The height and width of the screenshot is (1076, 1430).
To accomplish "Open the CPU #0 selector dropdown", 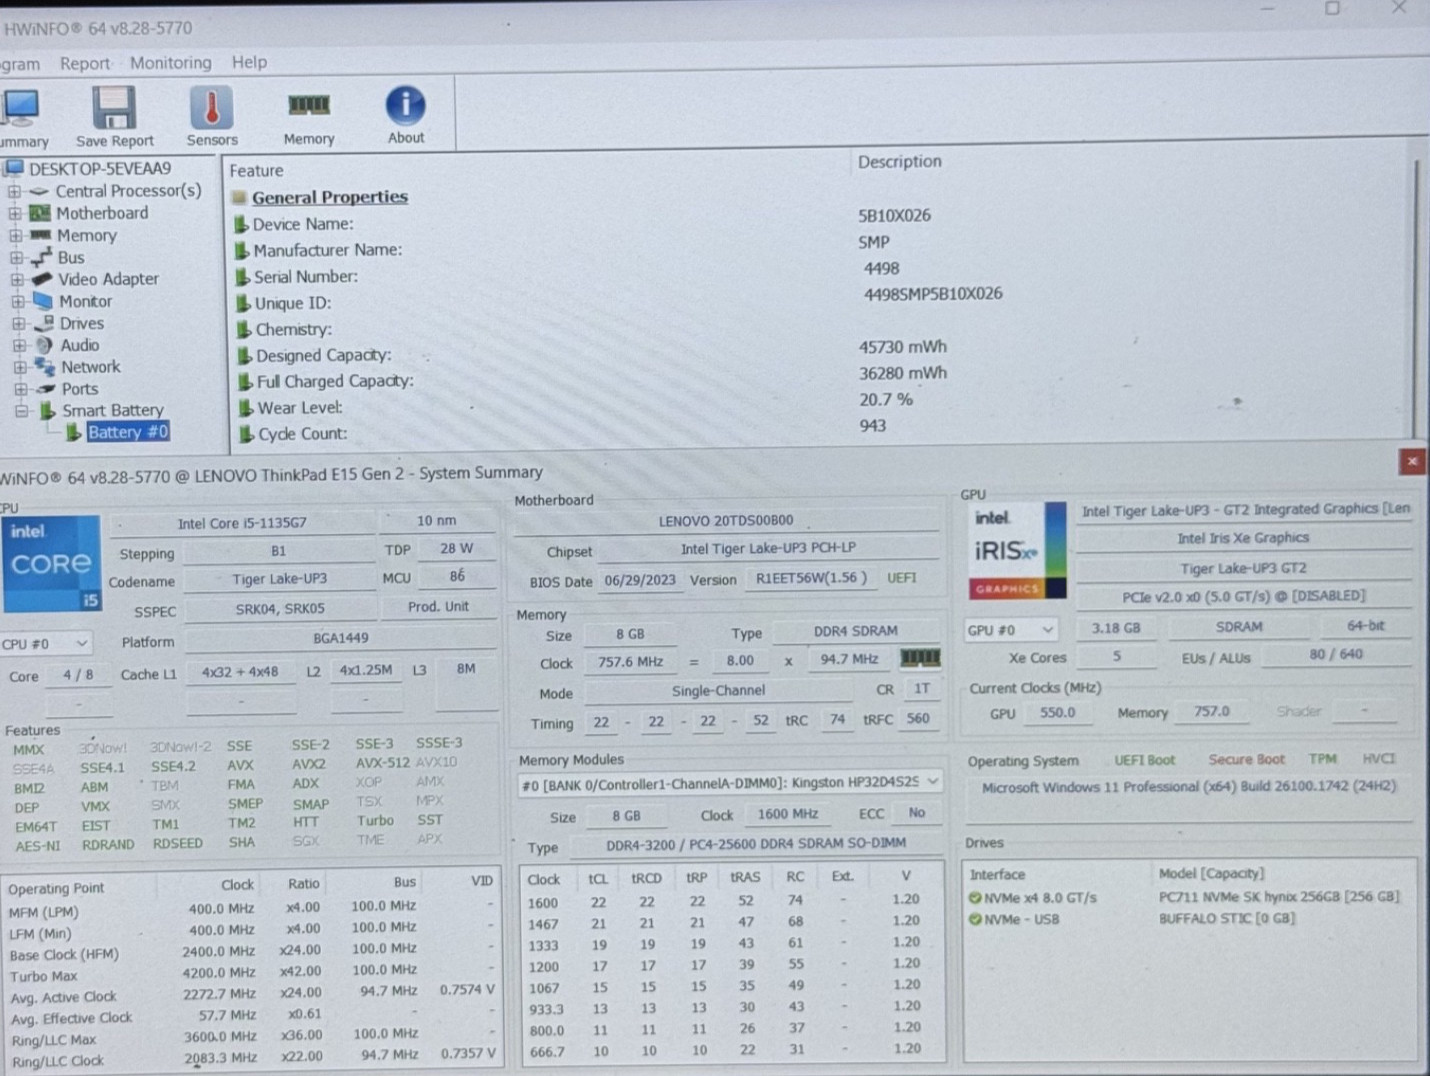I will point(46,643).
